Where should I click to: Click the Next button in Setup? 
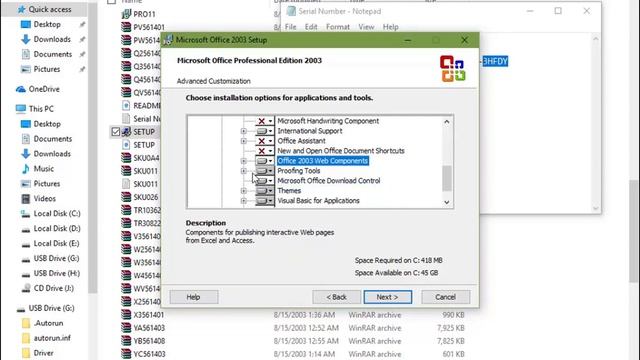pyautogui.click(x=388, y=297)
